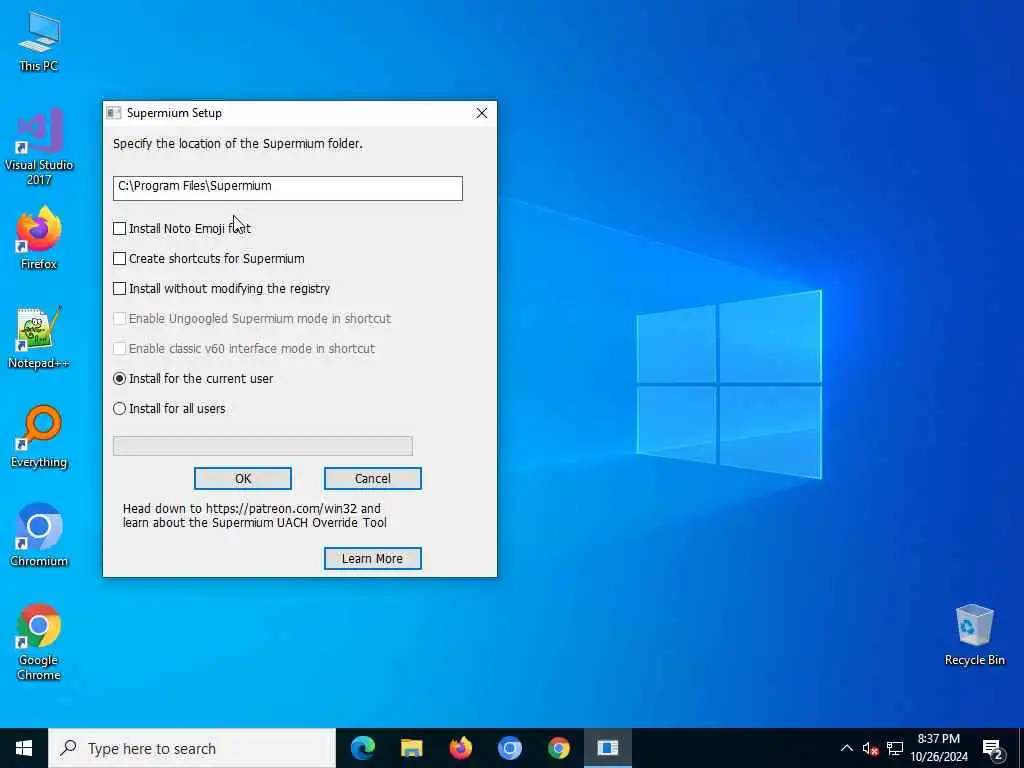Select Supermium Setup taskbar button
Screen dimensions: 1024x768
607,748
